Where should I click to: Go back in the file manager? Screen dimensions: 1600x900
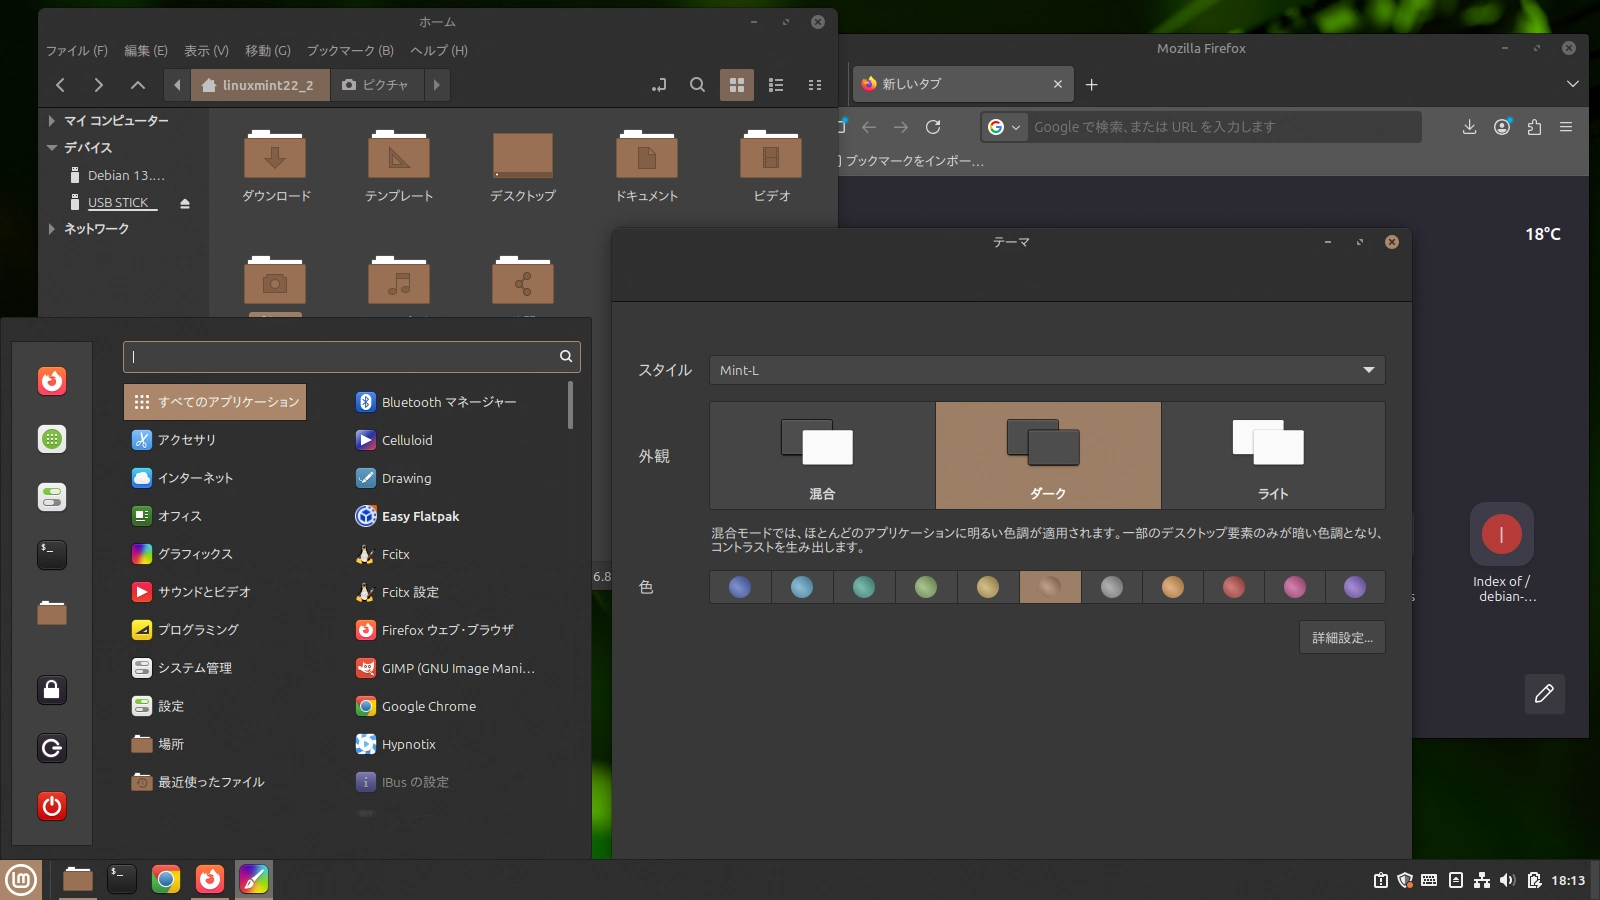pyautogui.click(x=61, y=85)
